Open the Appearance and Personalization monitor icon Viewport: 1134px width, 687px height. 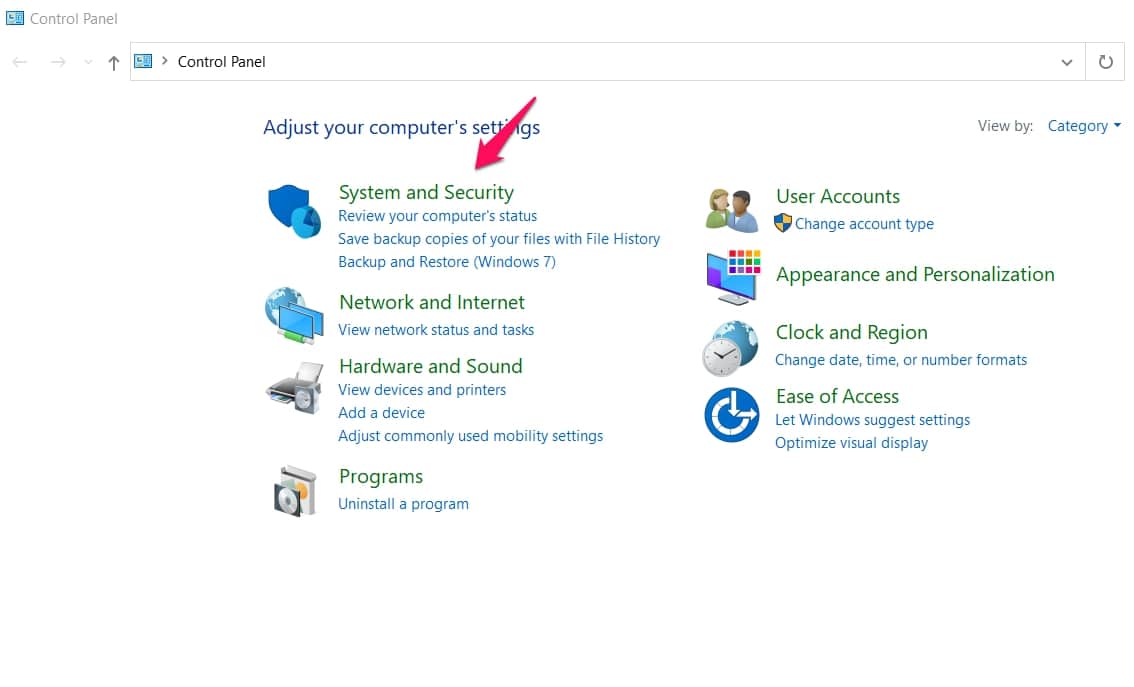tap(733, 277)
